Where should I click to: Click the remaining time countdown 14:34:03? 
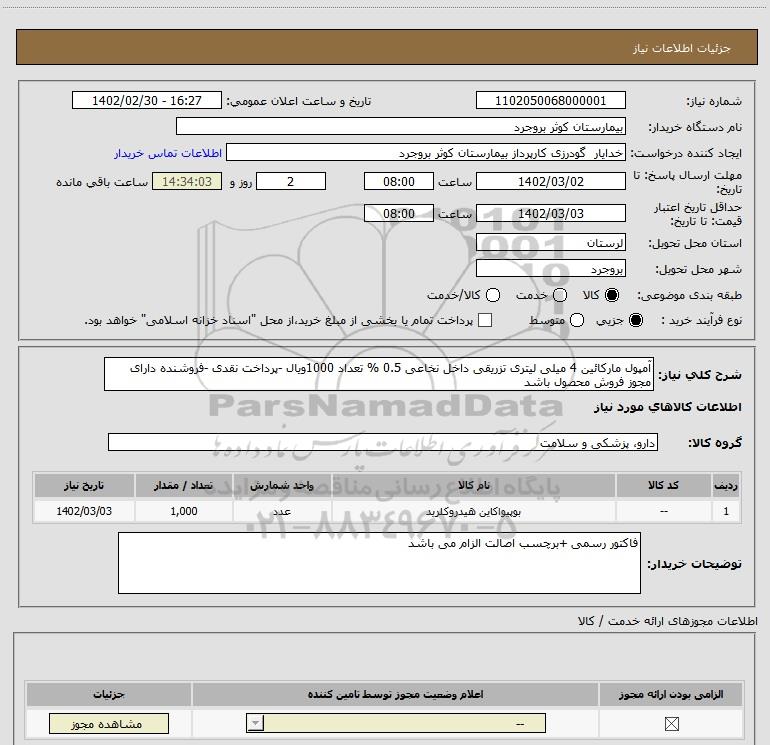(187, 181)
